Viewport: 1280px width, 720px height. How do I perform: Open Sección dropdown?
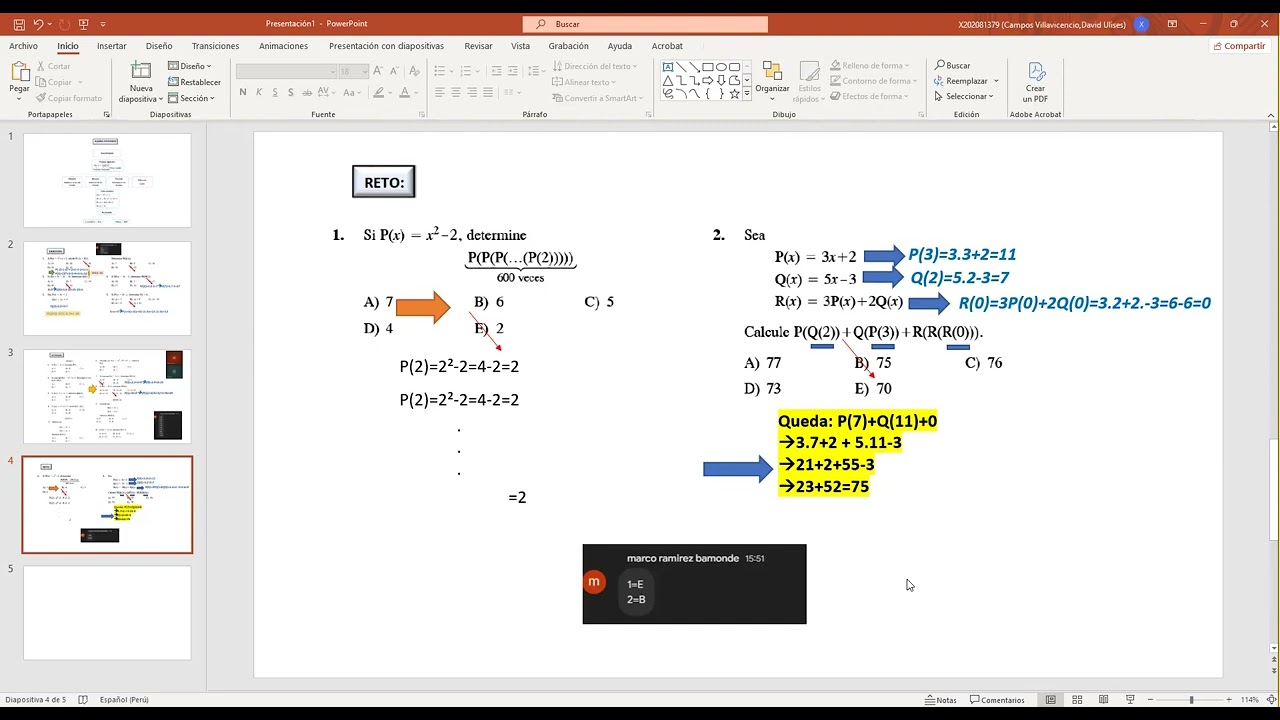click(192, 98)
